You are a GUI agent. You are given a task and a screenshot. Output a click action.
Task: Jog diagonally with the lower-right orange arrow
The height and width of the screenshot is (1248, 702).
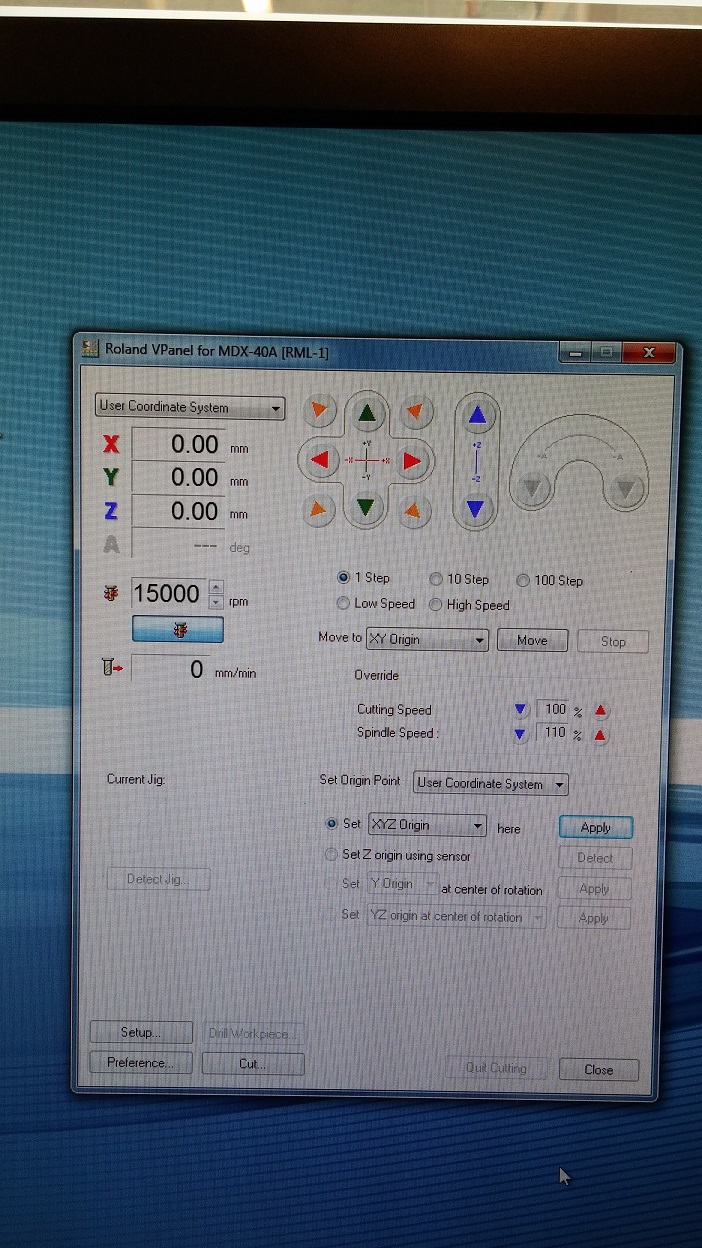[413, 511]
